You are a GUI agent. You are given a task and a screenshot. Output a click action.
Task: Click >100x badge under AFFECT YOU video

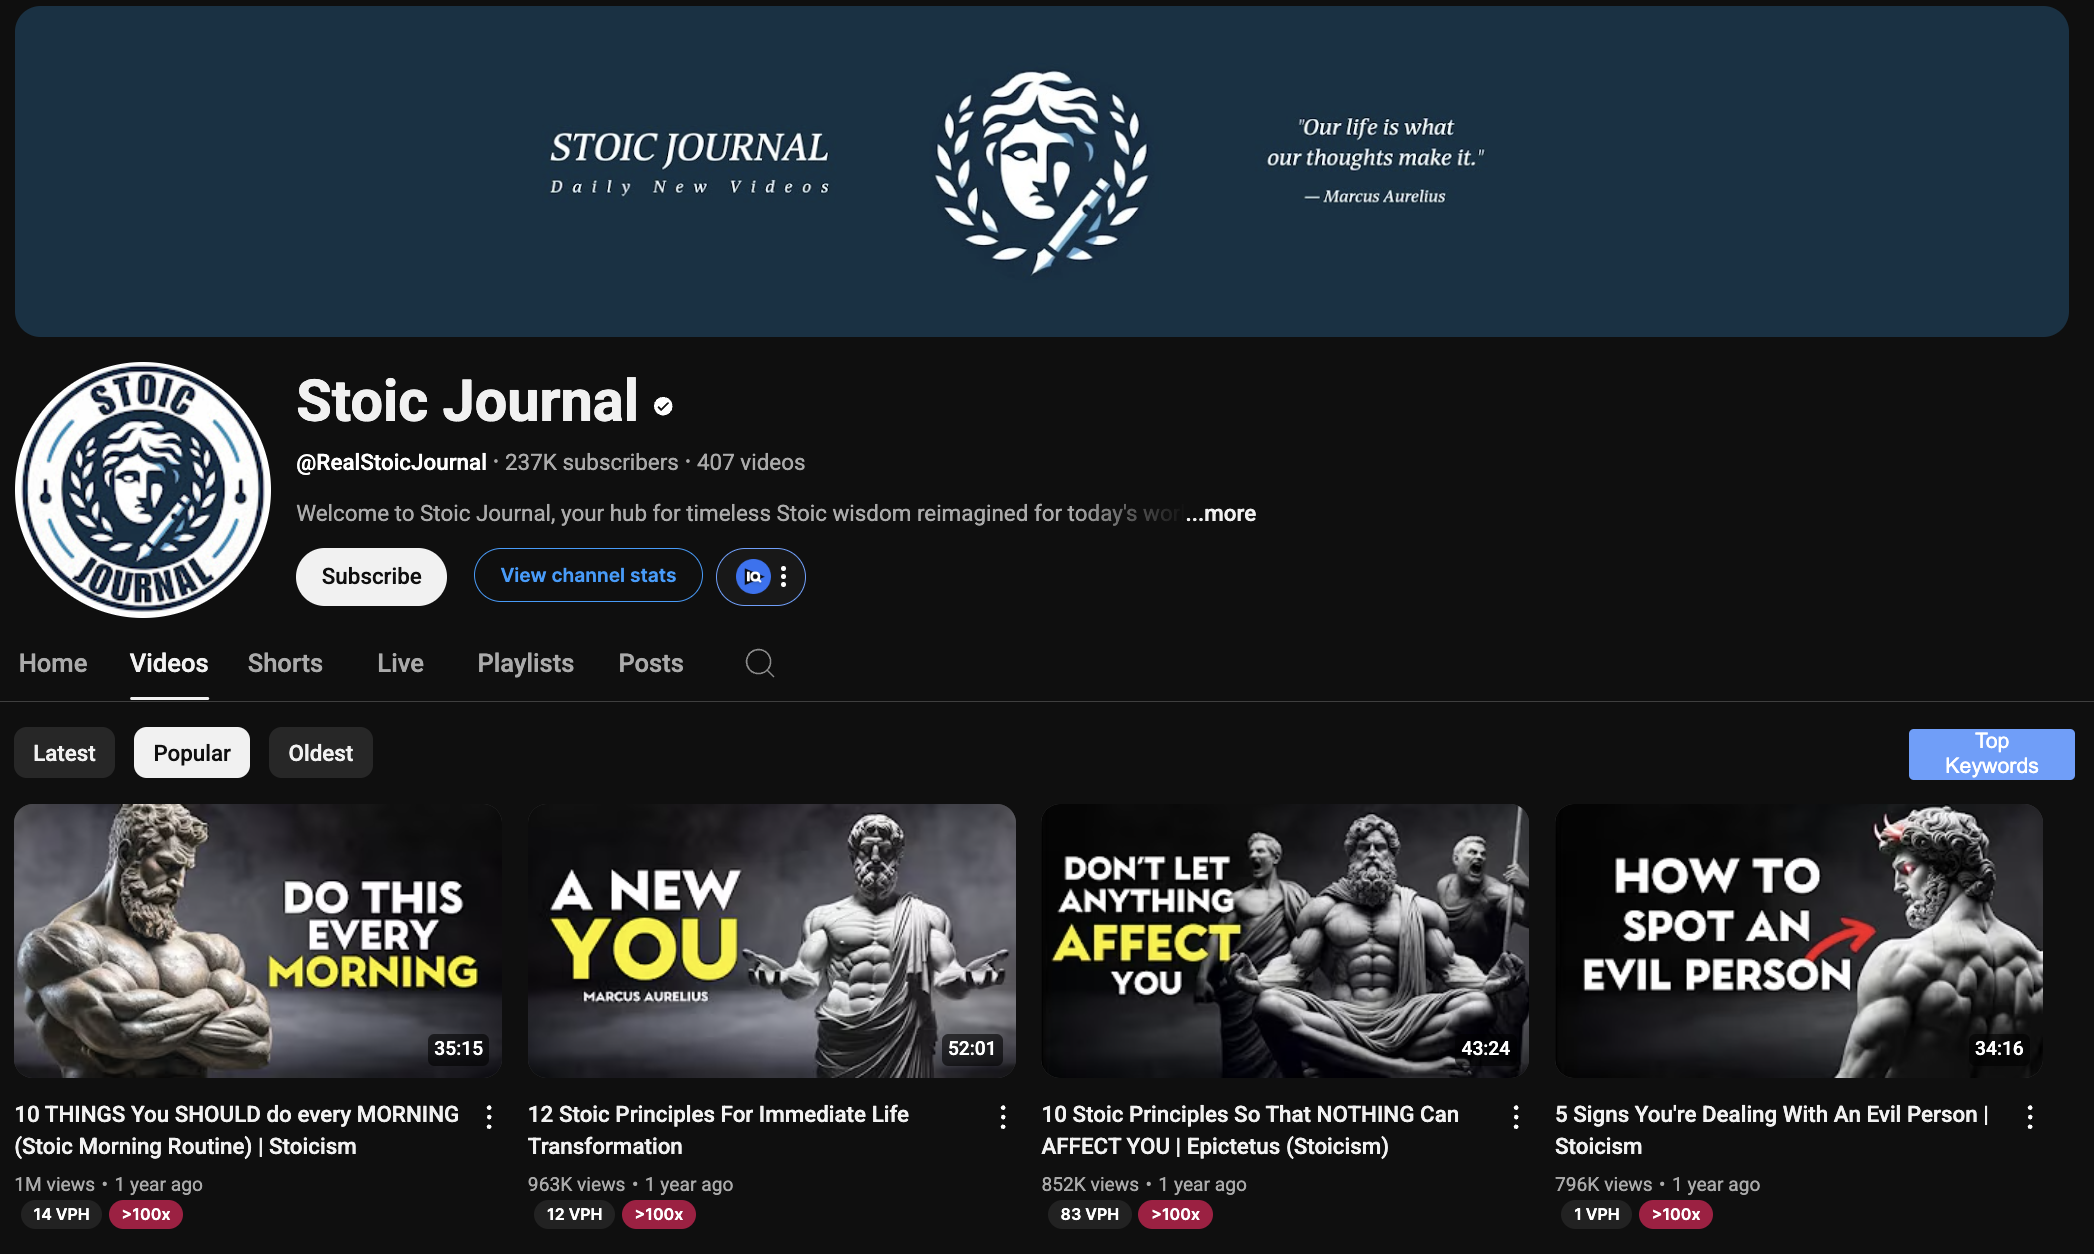click(x=1175, y=1214)
